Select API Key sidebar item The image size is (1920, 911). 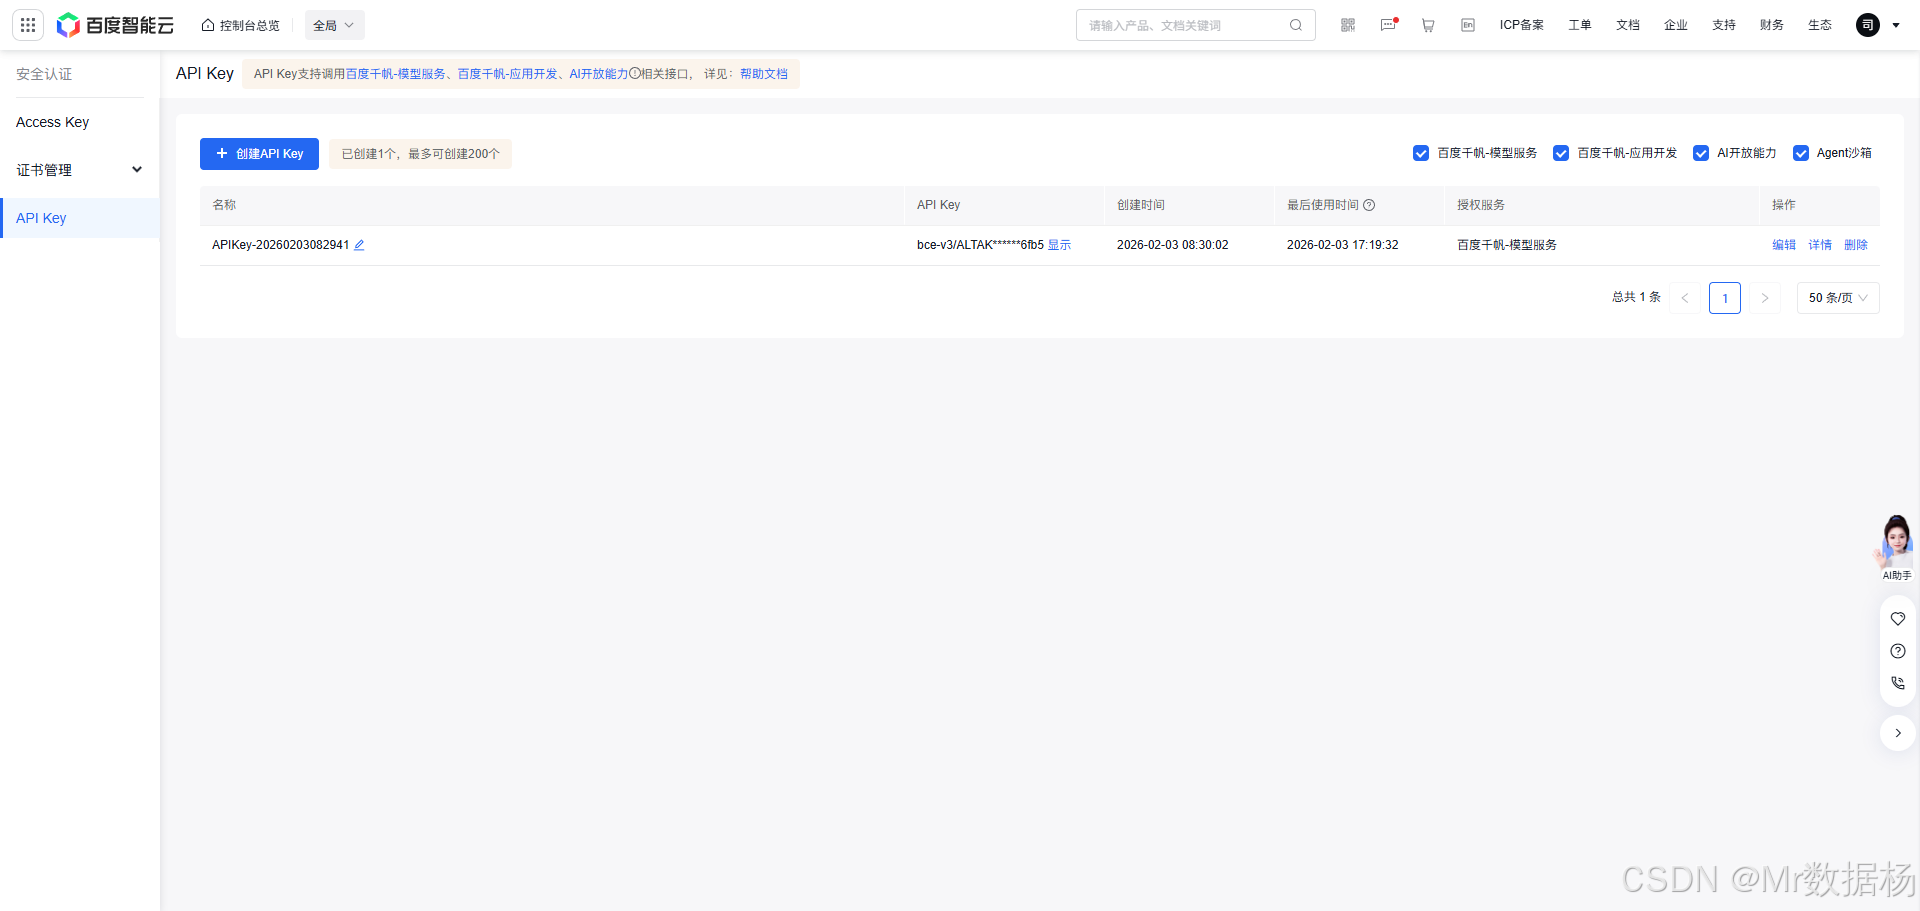80,218
